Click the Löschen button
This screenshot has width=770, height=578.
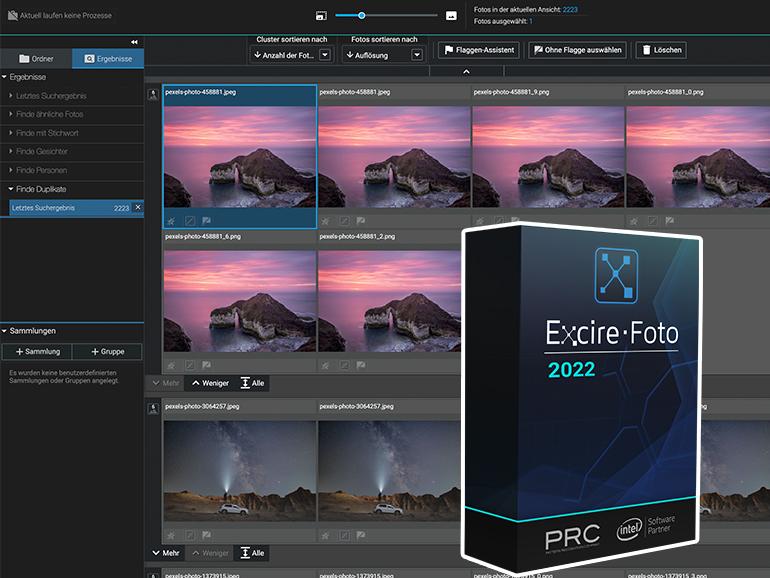[661, 50]
